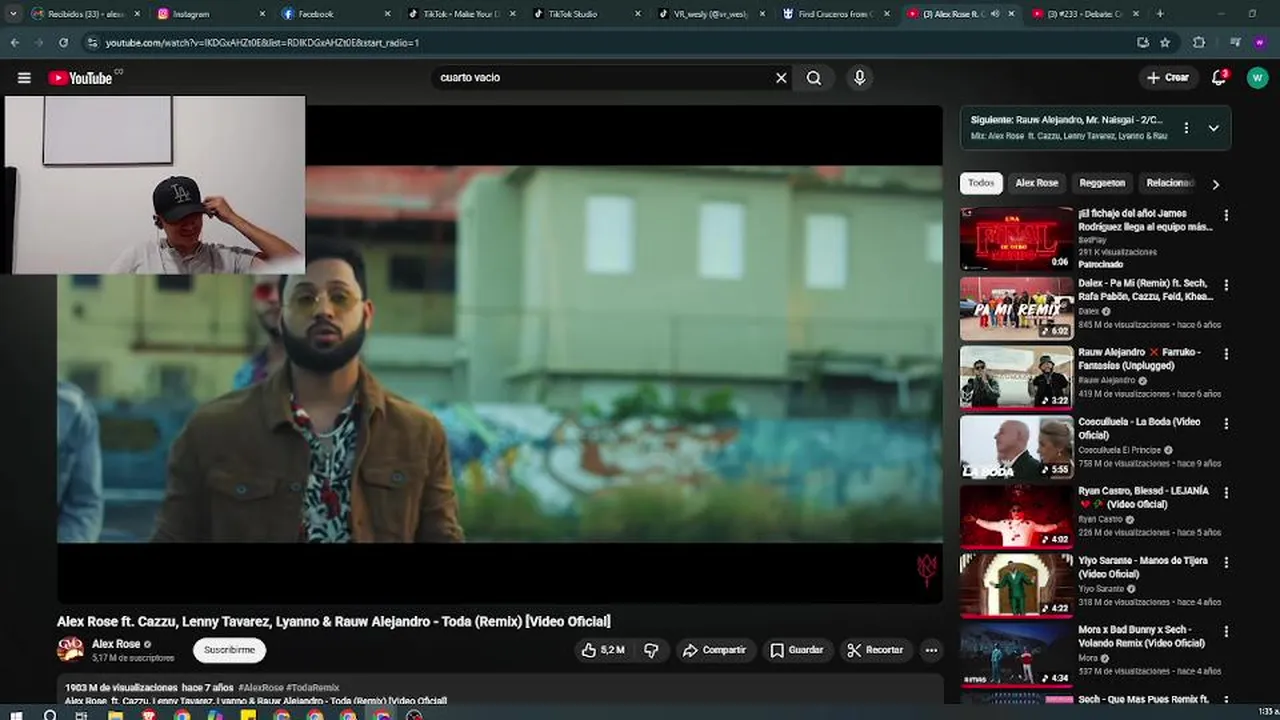The image size is (1280, 720).
Task: Open the #TodaRemix hashtag link
Action: pyautogui.click(x=313, y=688)
